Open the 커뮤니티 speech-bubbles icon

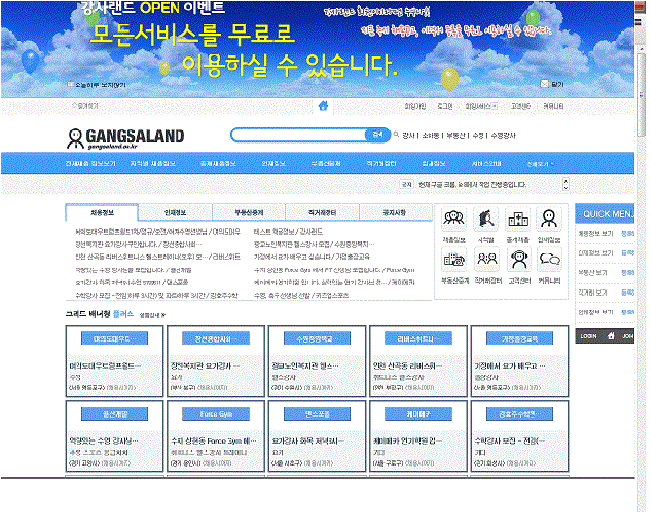click(550, 260)
